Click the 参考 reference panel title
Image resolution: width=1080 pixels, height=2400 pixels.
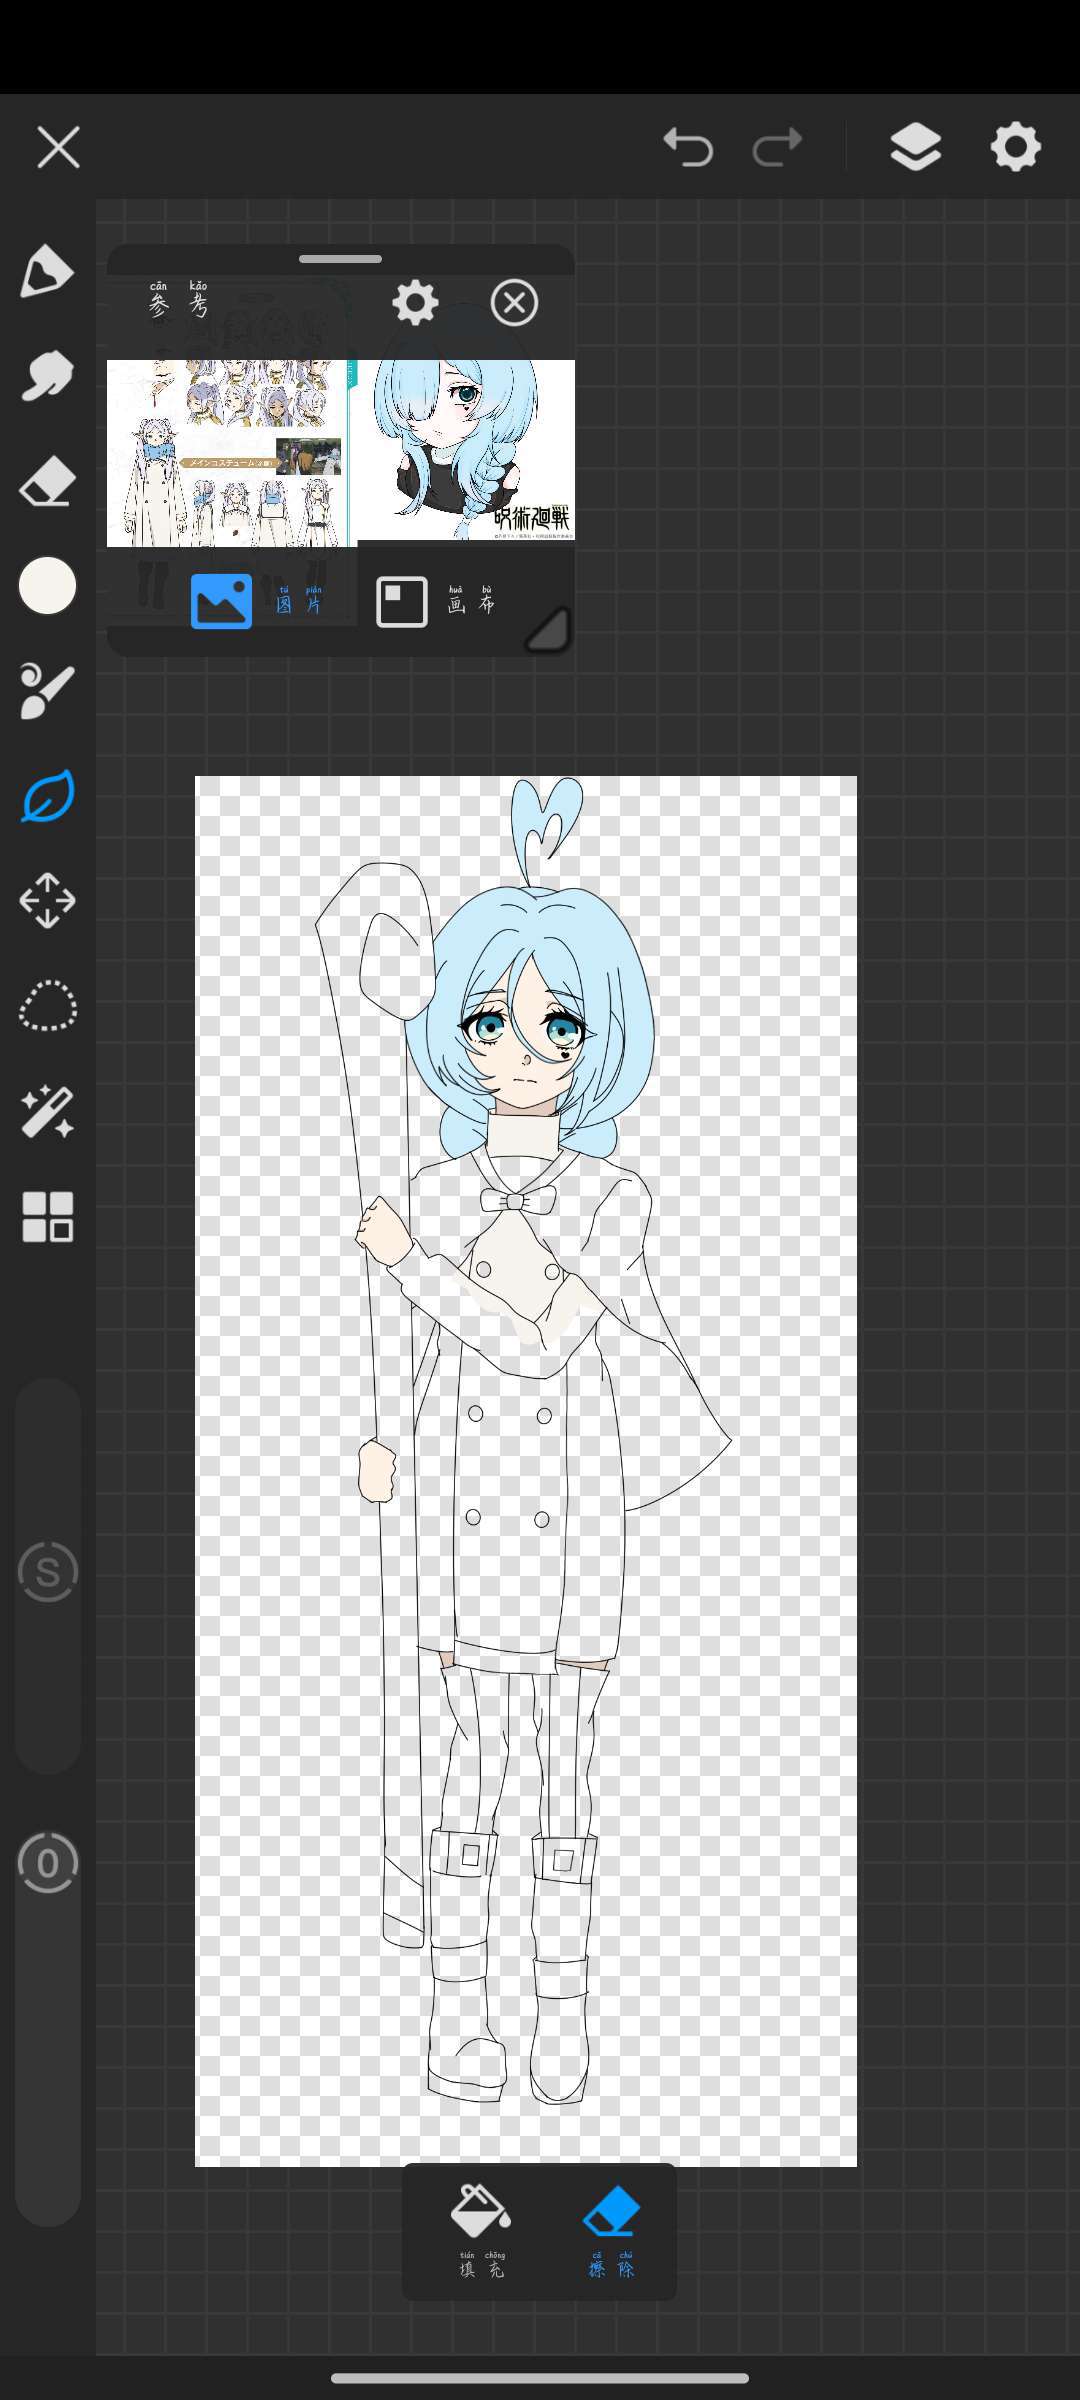(178, 300)
